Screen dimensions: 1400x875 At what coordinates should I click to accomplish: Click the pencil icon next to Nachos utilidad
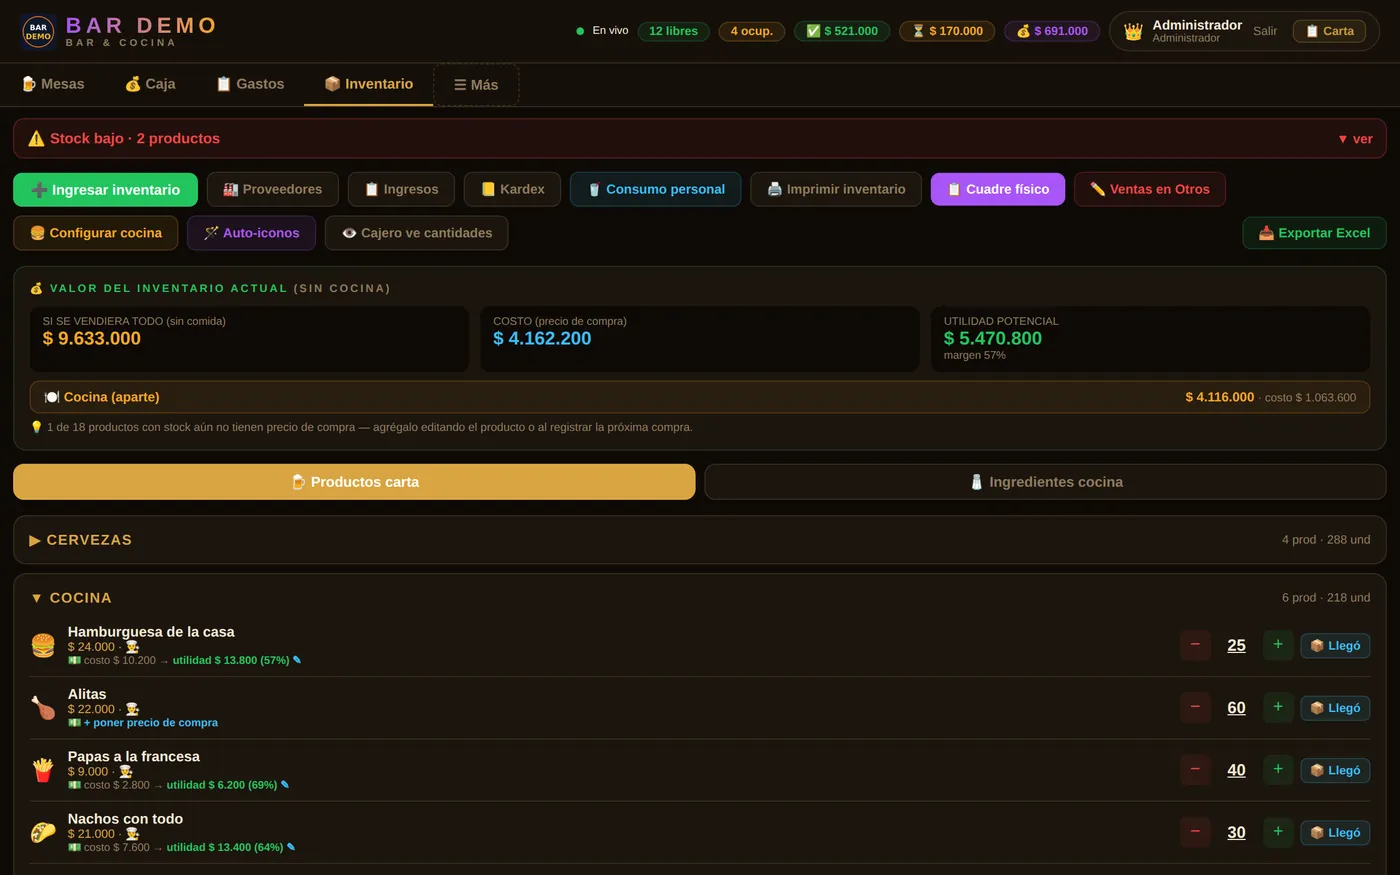click(x=291, y=847)
